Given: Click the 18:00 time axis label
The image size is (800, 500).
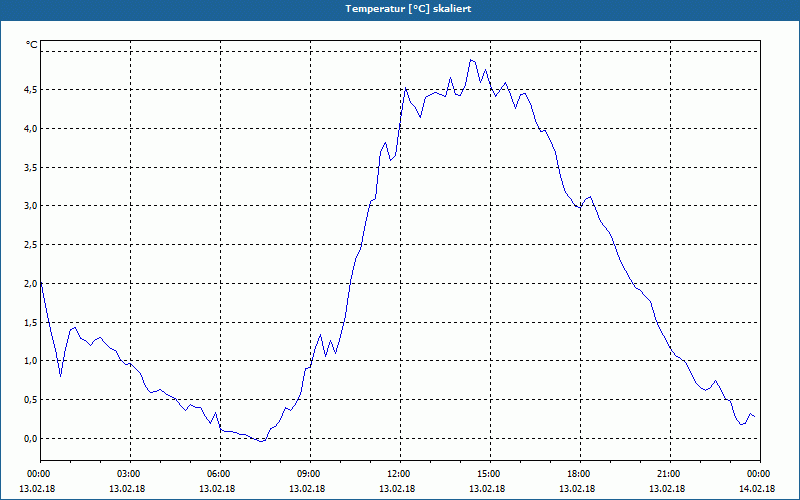Looking at the screenshot, I should [x=580, y=474].
